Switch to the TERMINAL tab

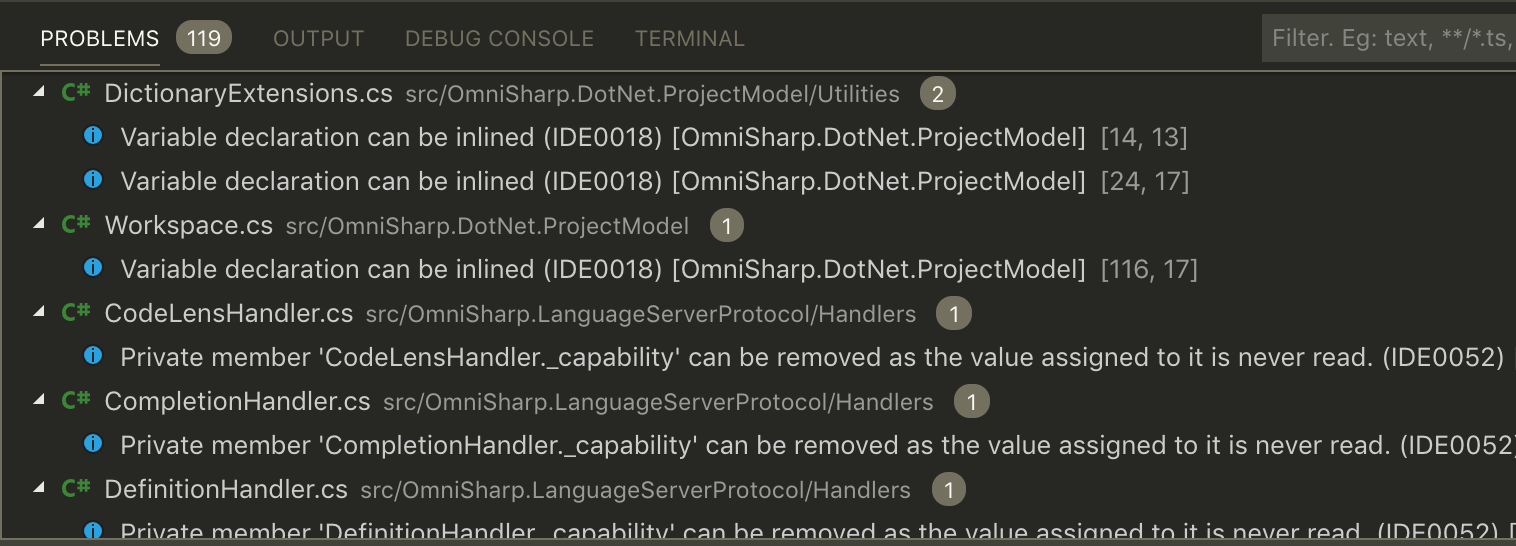pyautogui.click(x=690, y=39)
